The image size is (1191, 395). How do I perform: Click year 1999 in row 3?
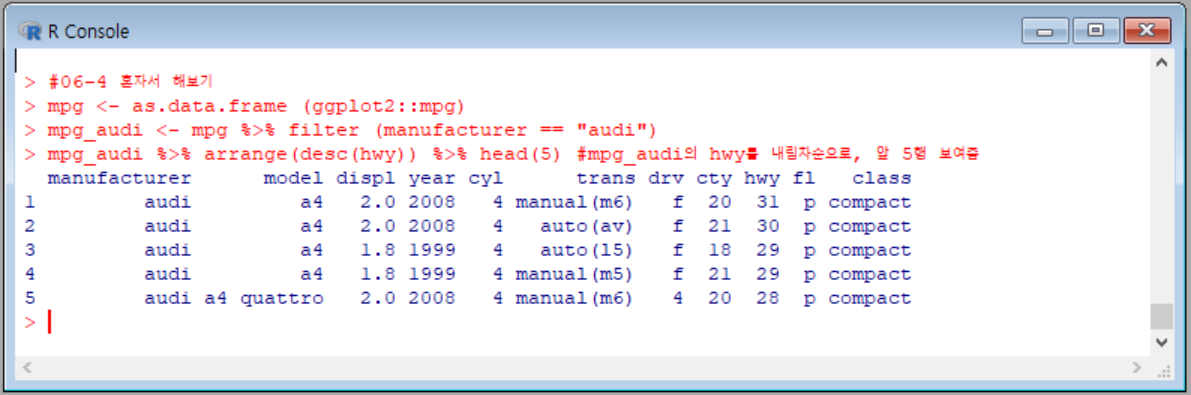pyautogui.click(x=432, y=250)
